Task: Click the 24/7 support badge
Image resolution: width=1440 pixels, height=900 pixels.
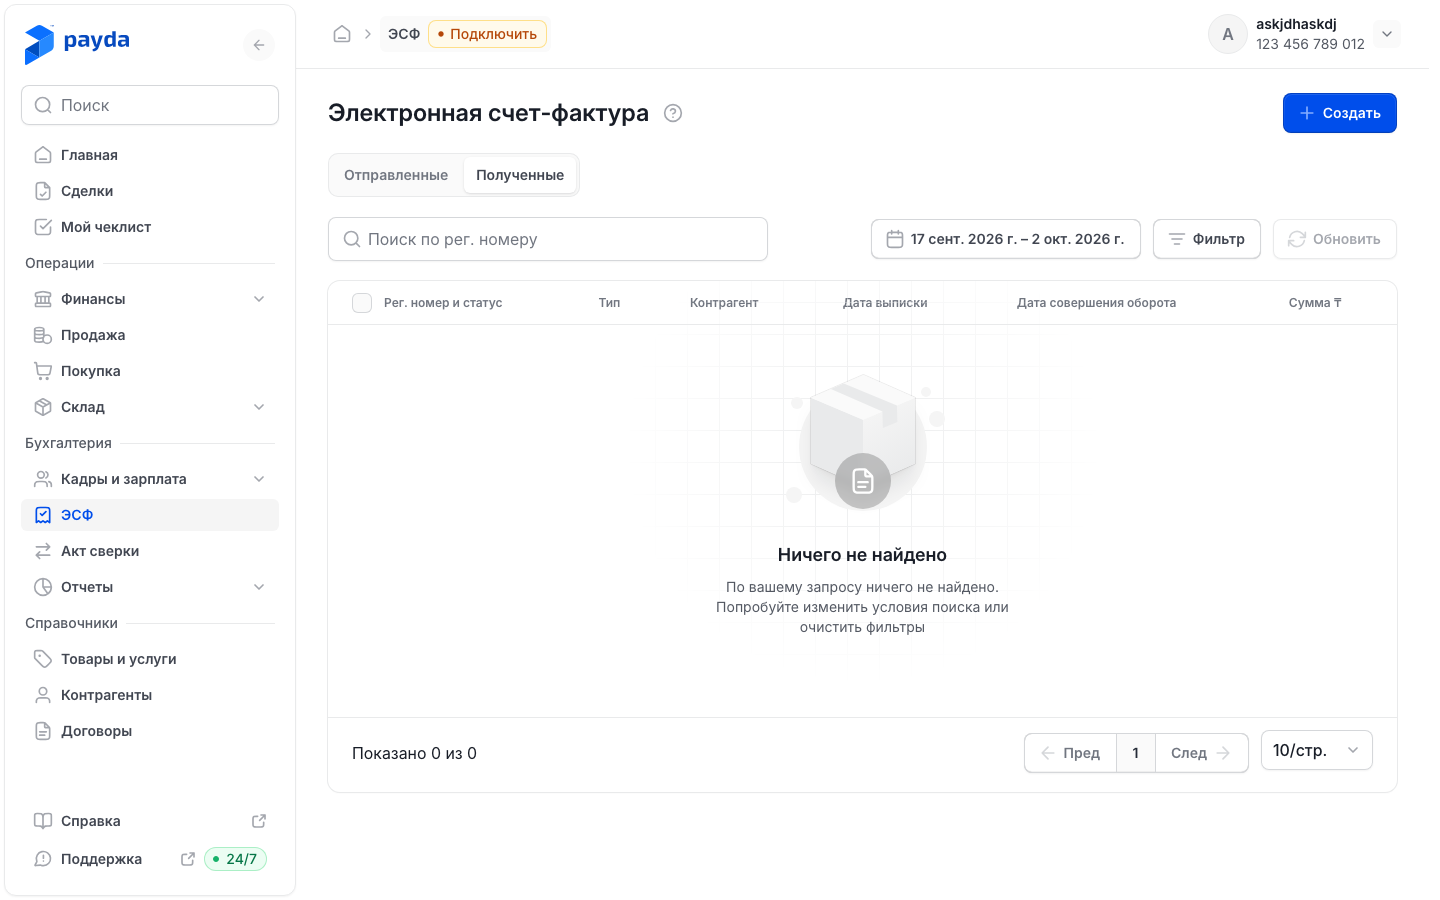Action: (x=236, y=859)
